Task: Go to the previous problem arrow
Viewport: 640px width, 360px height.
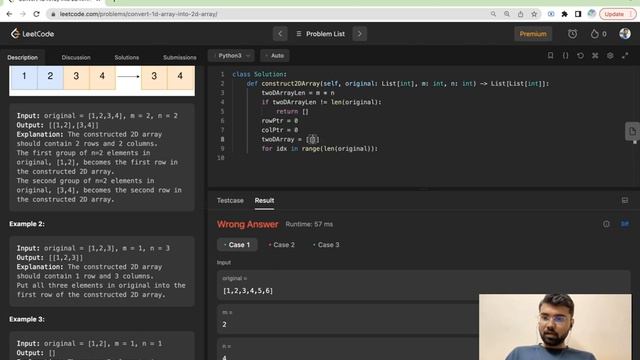Action: 280,34
